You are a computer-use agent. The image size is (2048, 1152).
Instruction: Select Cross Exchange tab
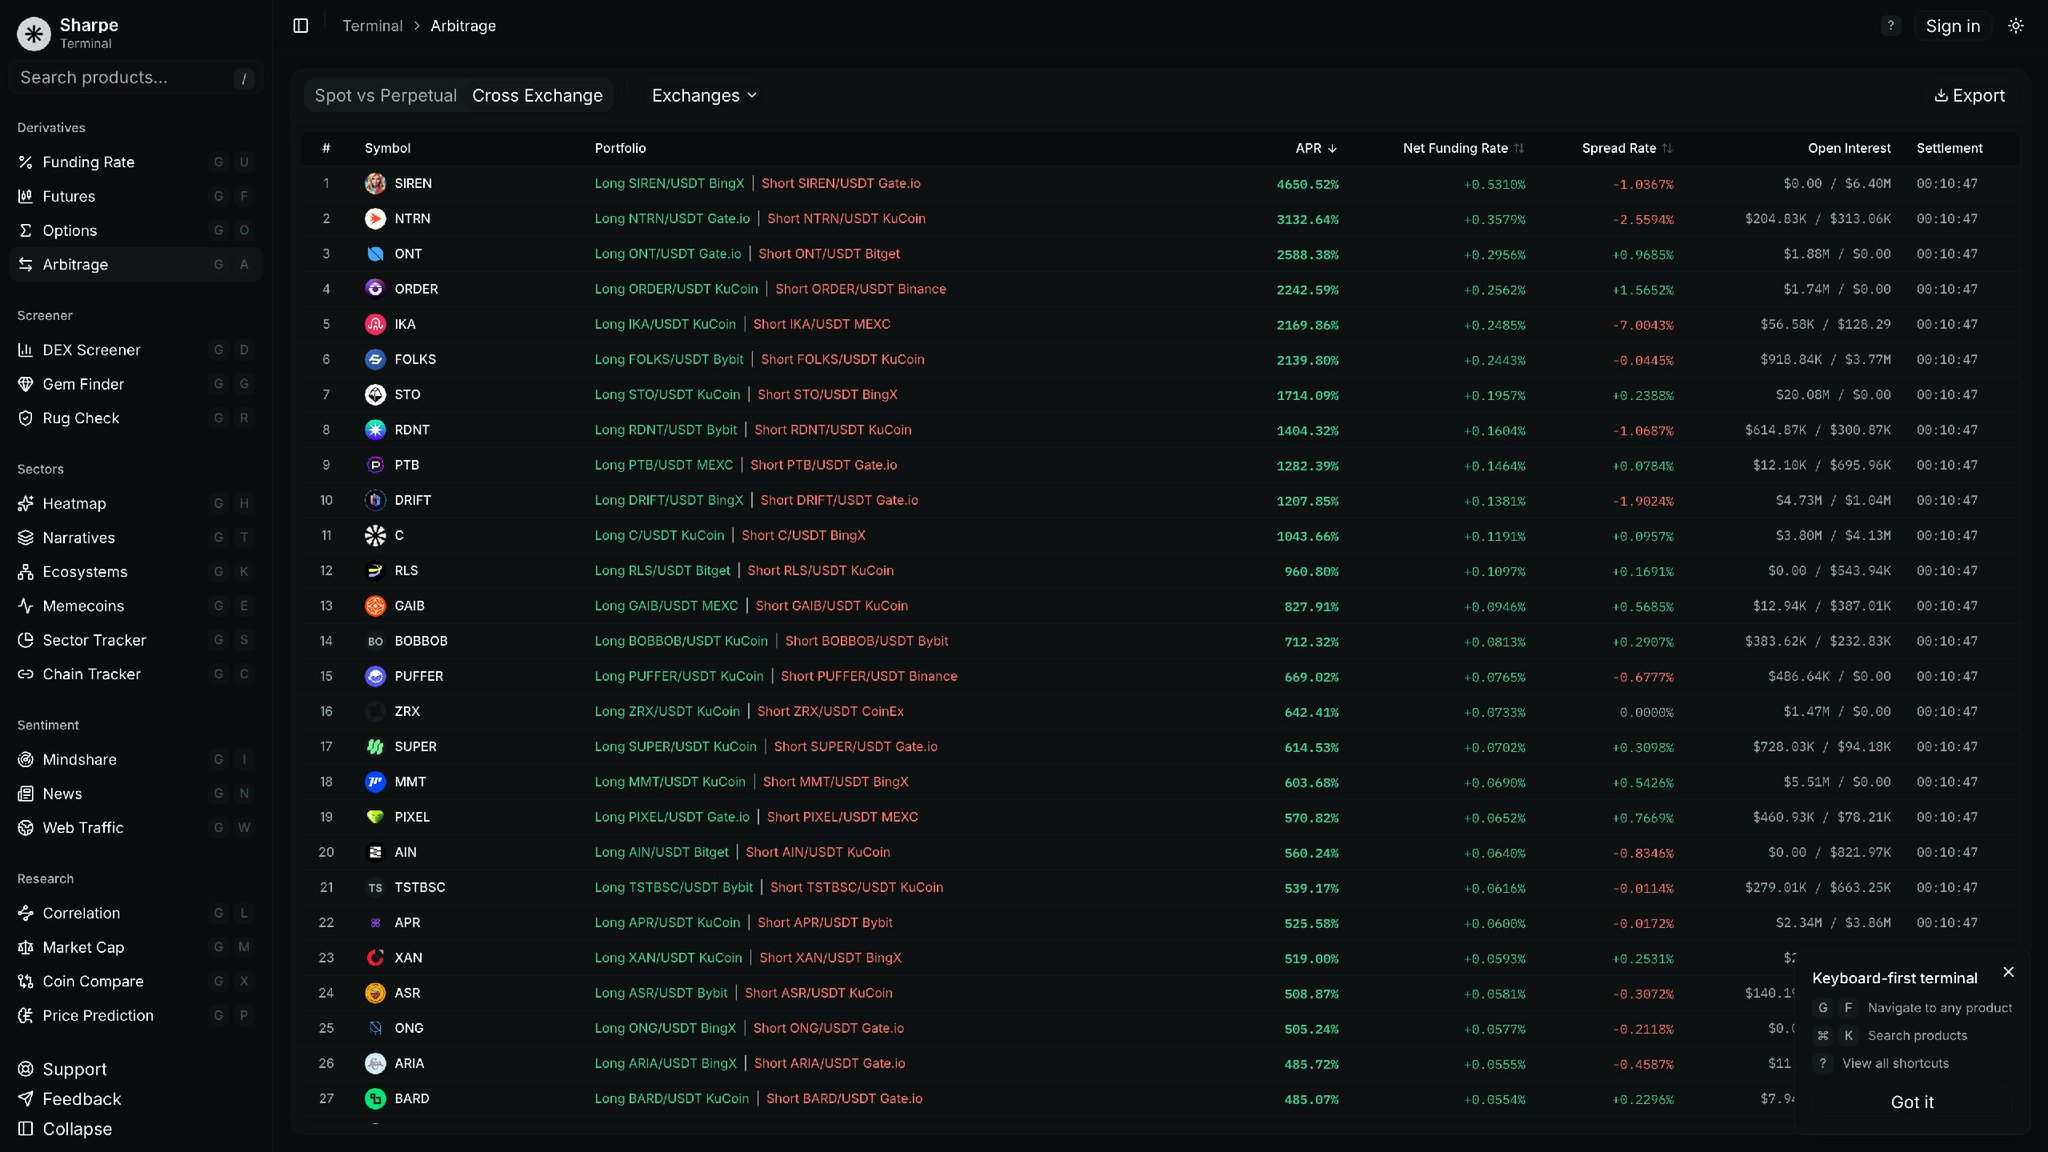[x=537, y=95]
